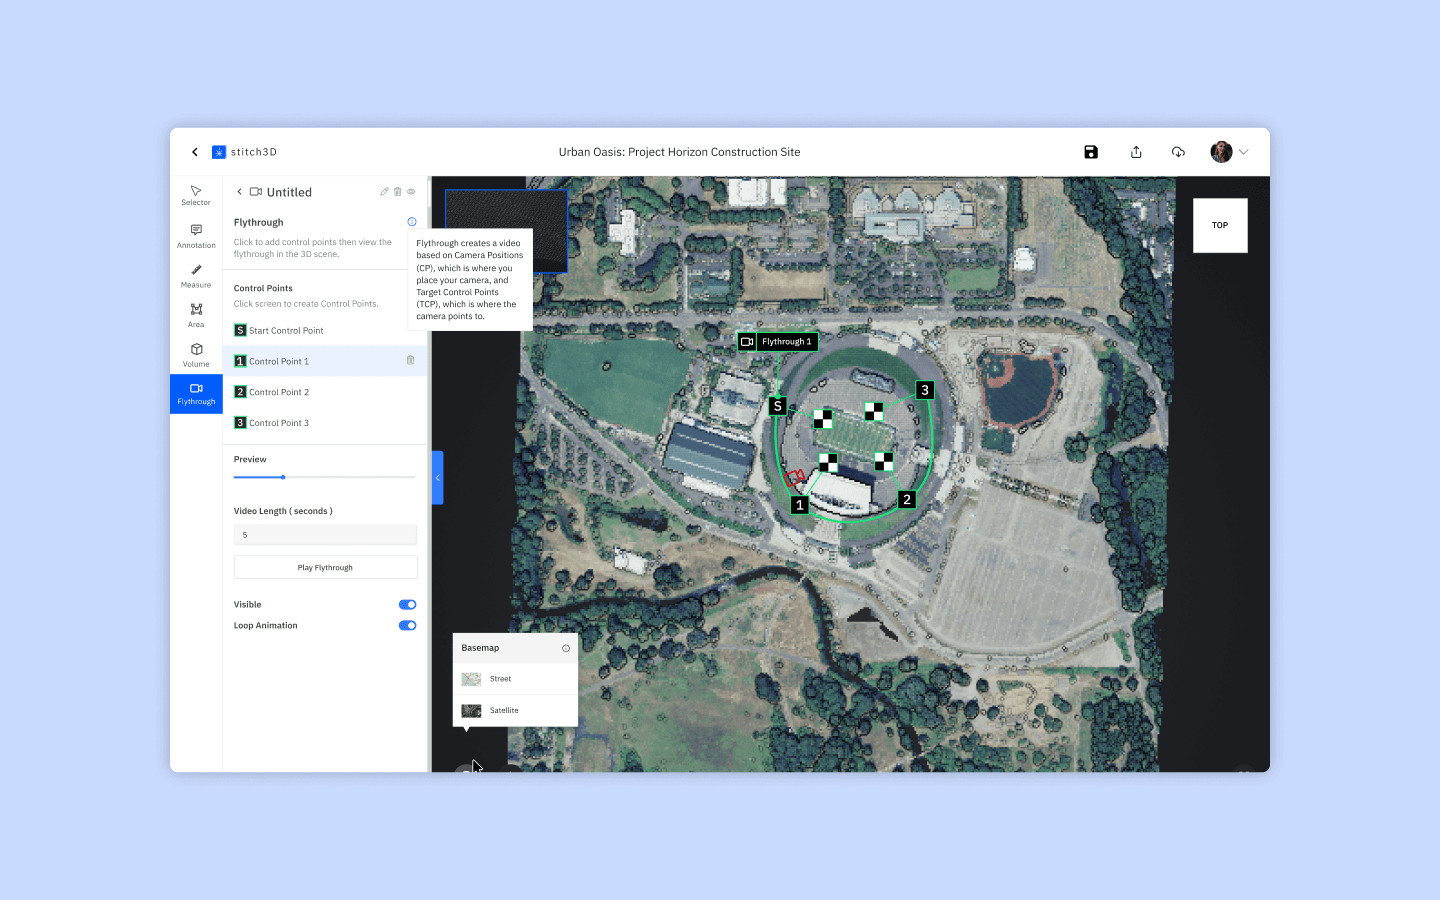1440x900 pixels.
Task: Click the Basemap popup info icon
Action: (x=566, y=648)
